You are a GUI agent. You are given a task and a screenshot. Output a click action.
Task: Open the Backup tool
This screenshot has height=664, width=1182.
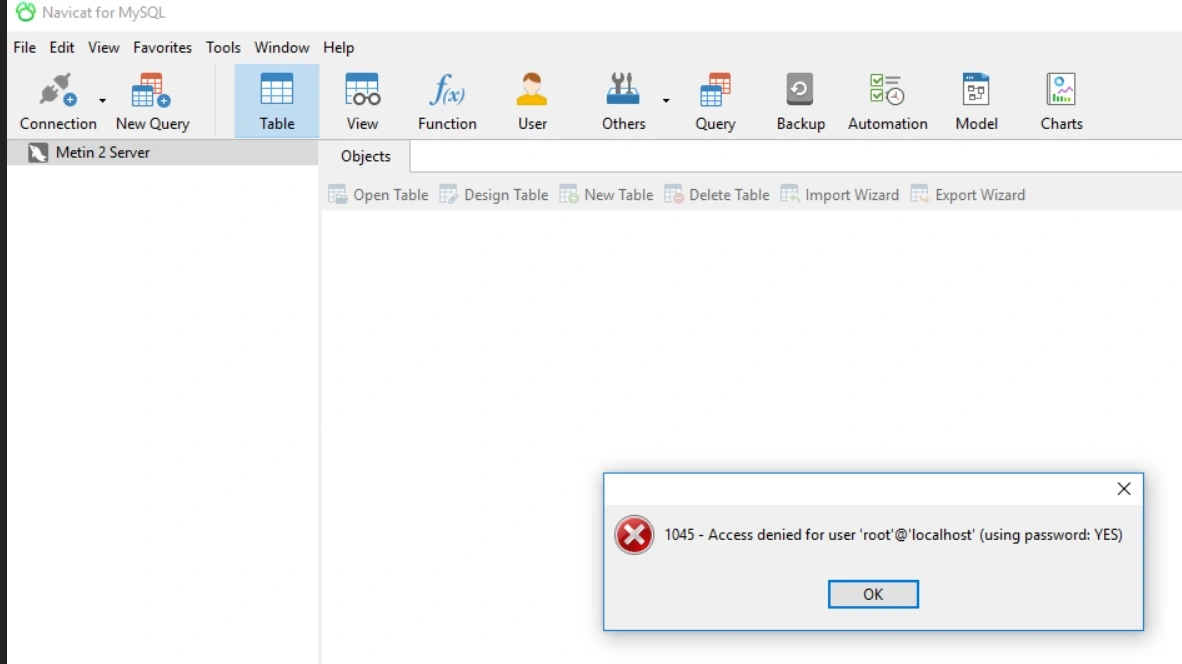[801, 101]
